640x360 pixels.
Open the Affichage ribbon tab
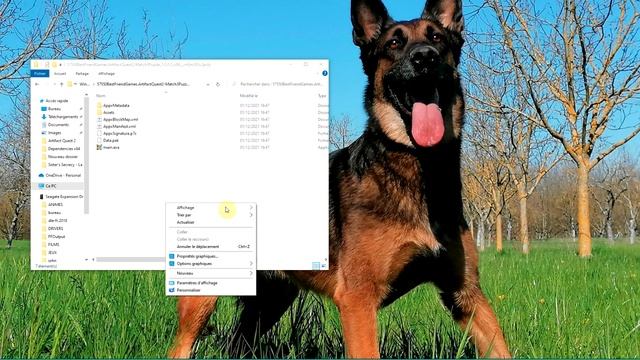[x=107, y=73]
